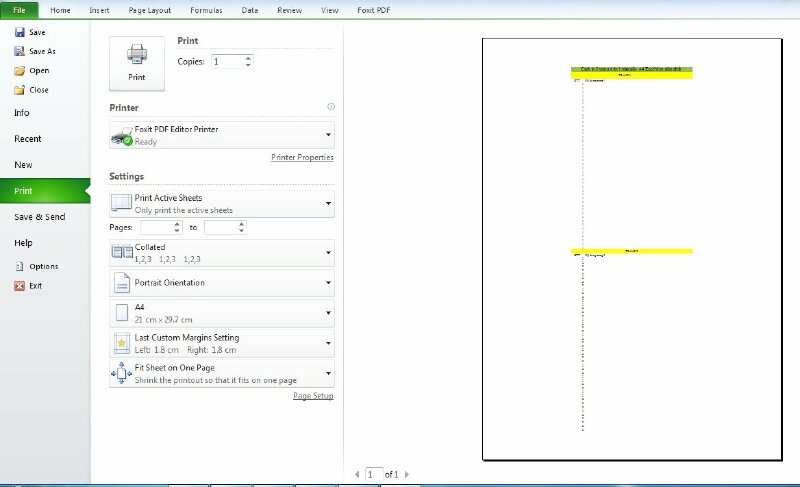The width and height of the screenshot is (800, 487).
Task: Open the A4 paper size dropdown
Action: point(329,314)
